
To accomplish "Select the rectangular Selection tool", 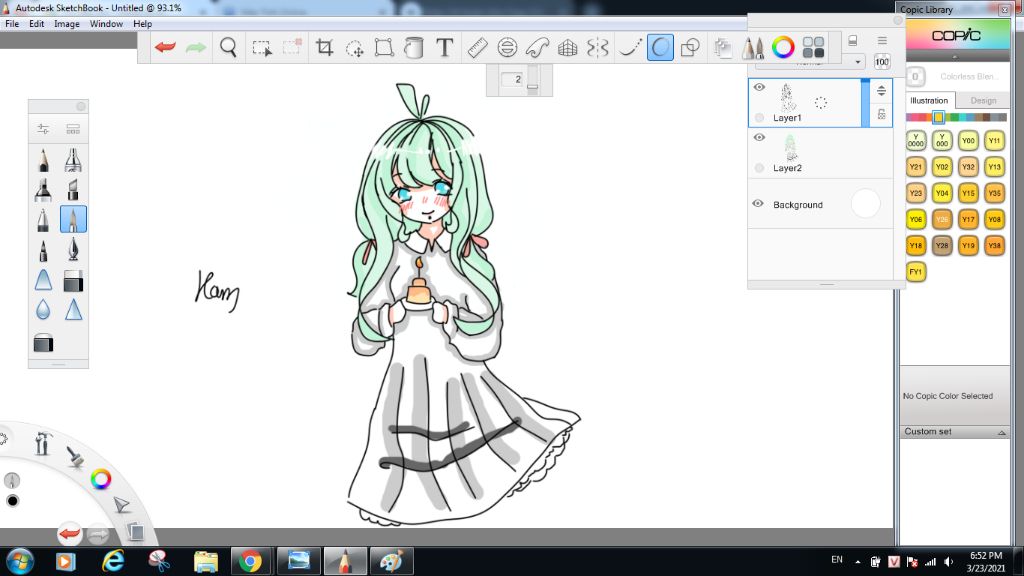I will 262,48.
